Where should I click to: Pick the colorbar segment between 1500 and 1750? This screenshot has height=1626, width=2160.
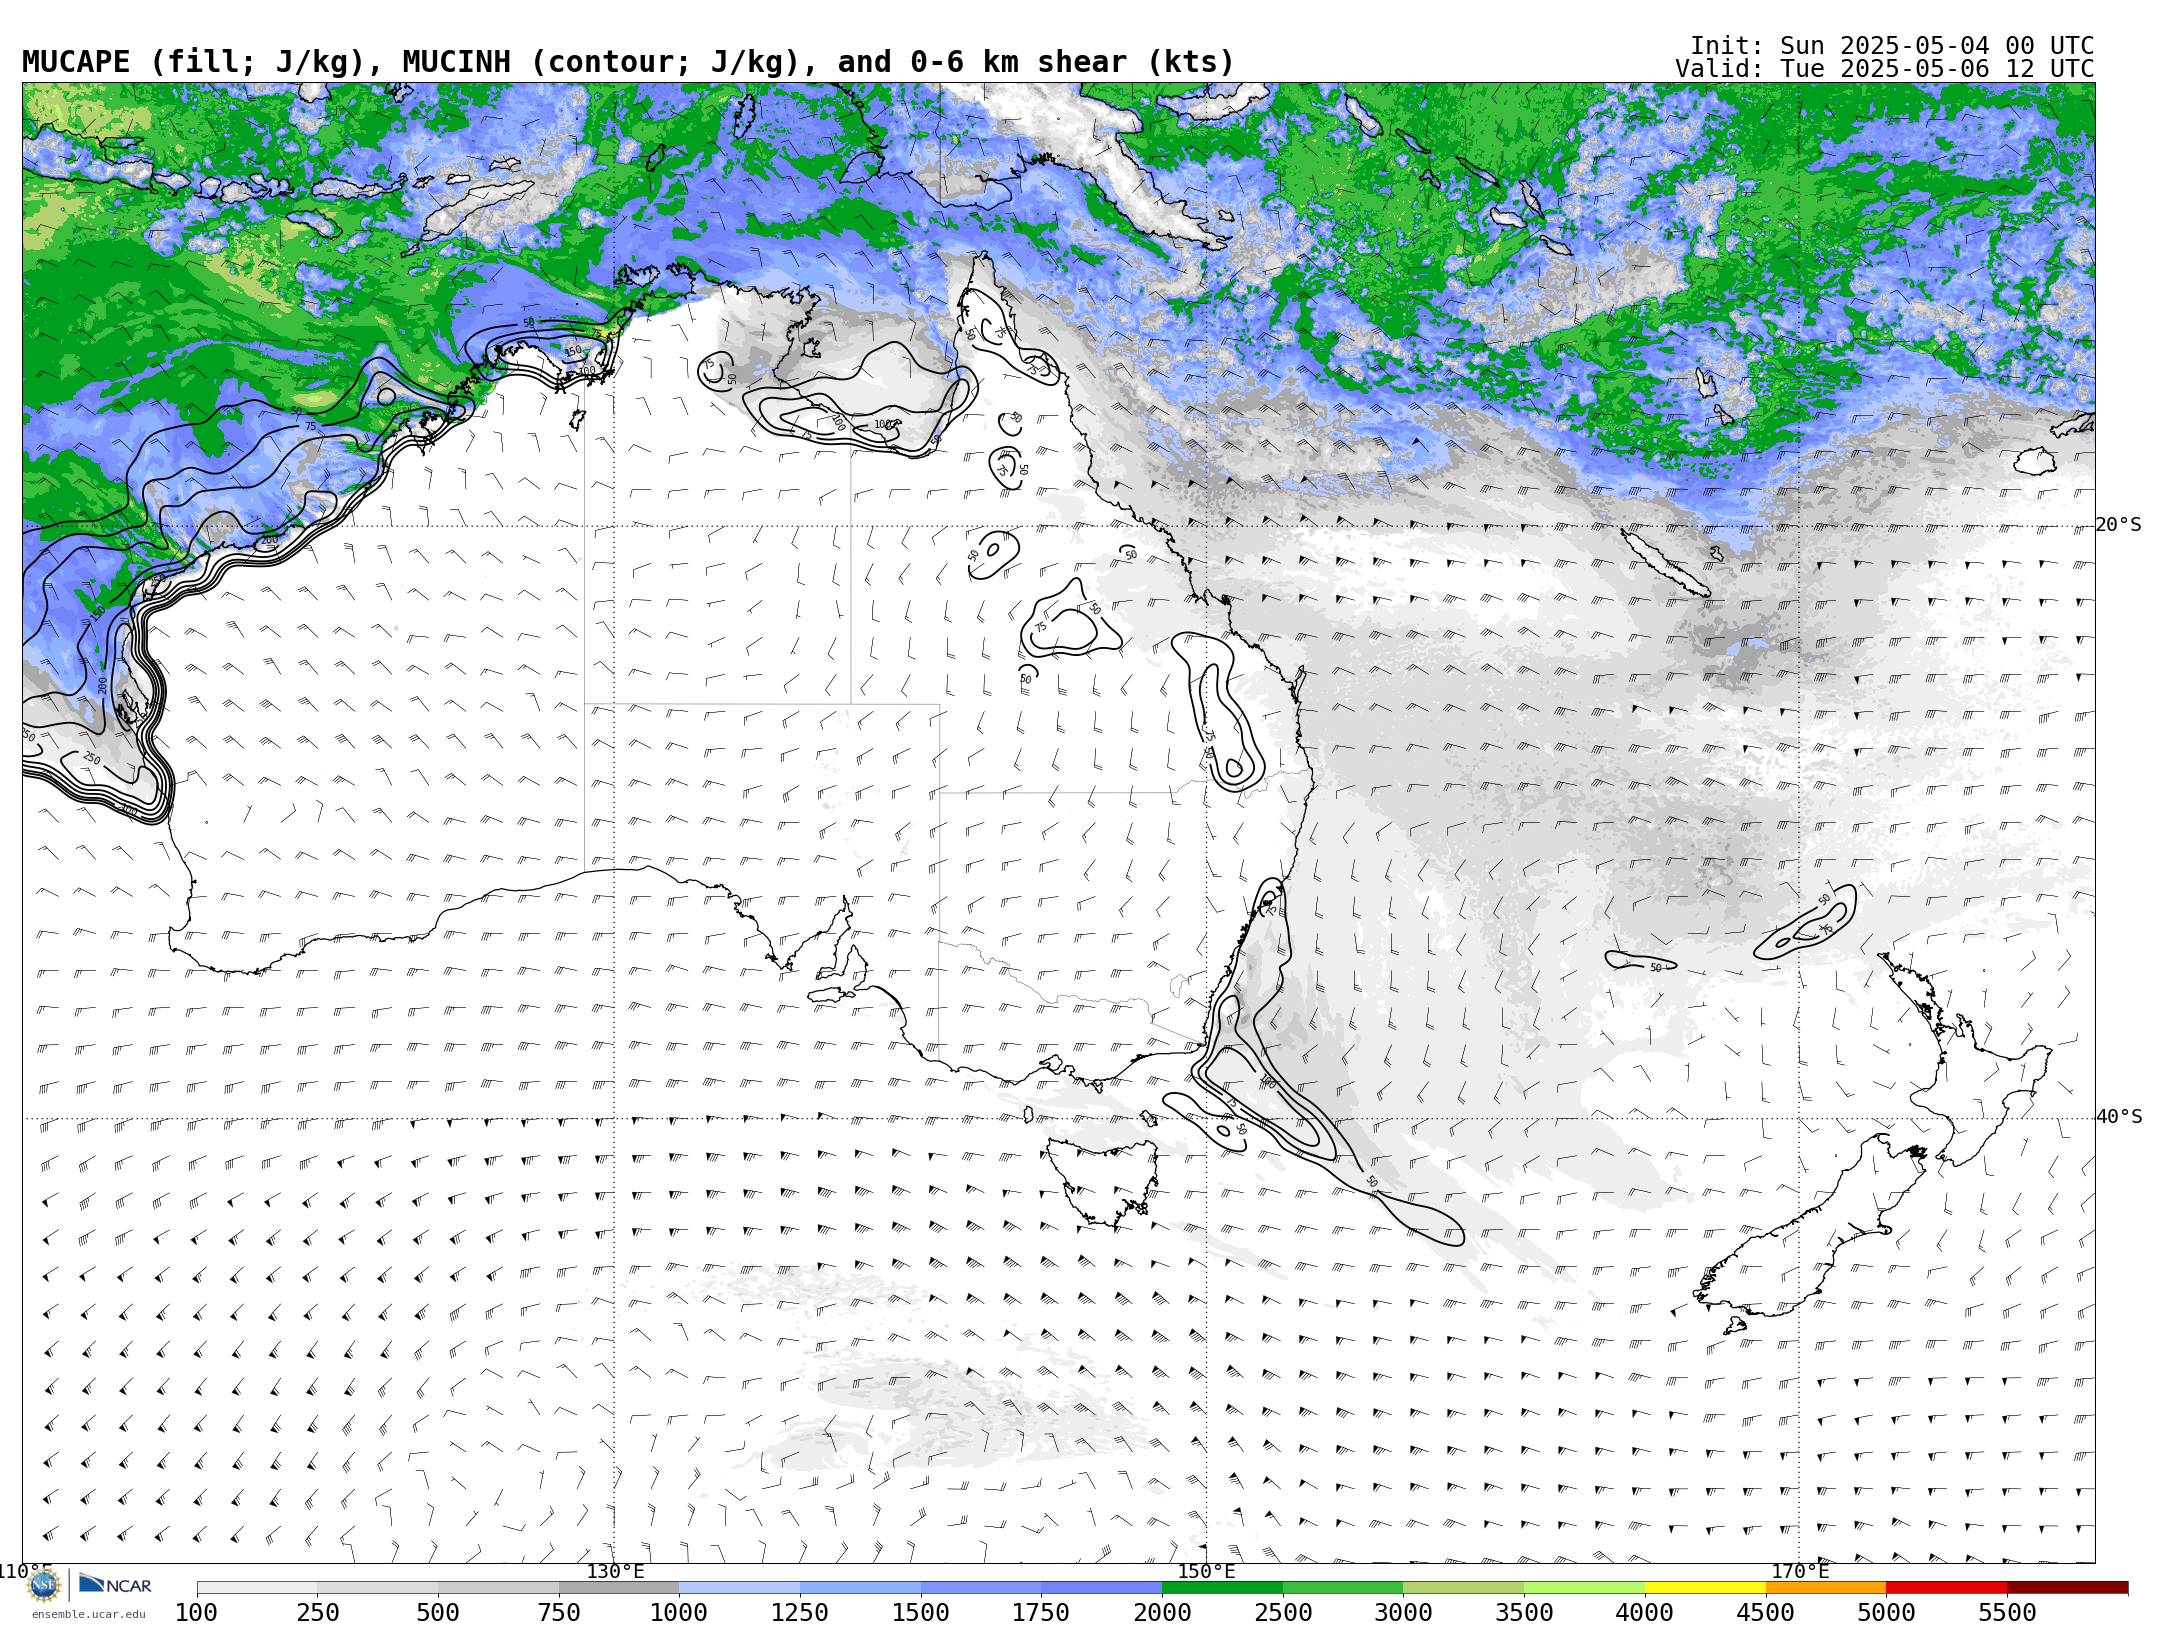pos(981,1588)
